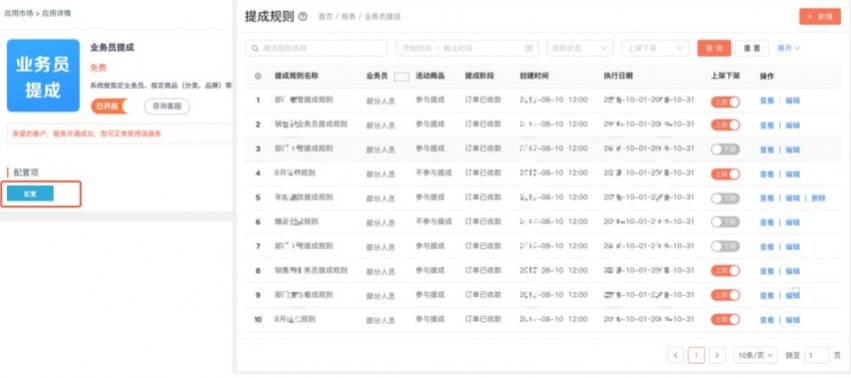Click 编辑 in row 5

(793, 198)
